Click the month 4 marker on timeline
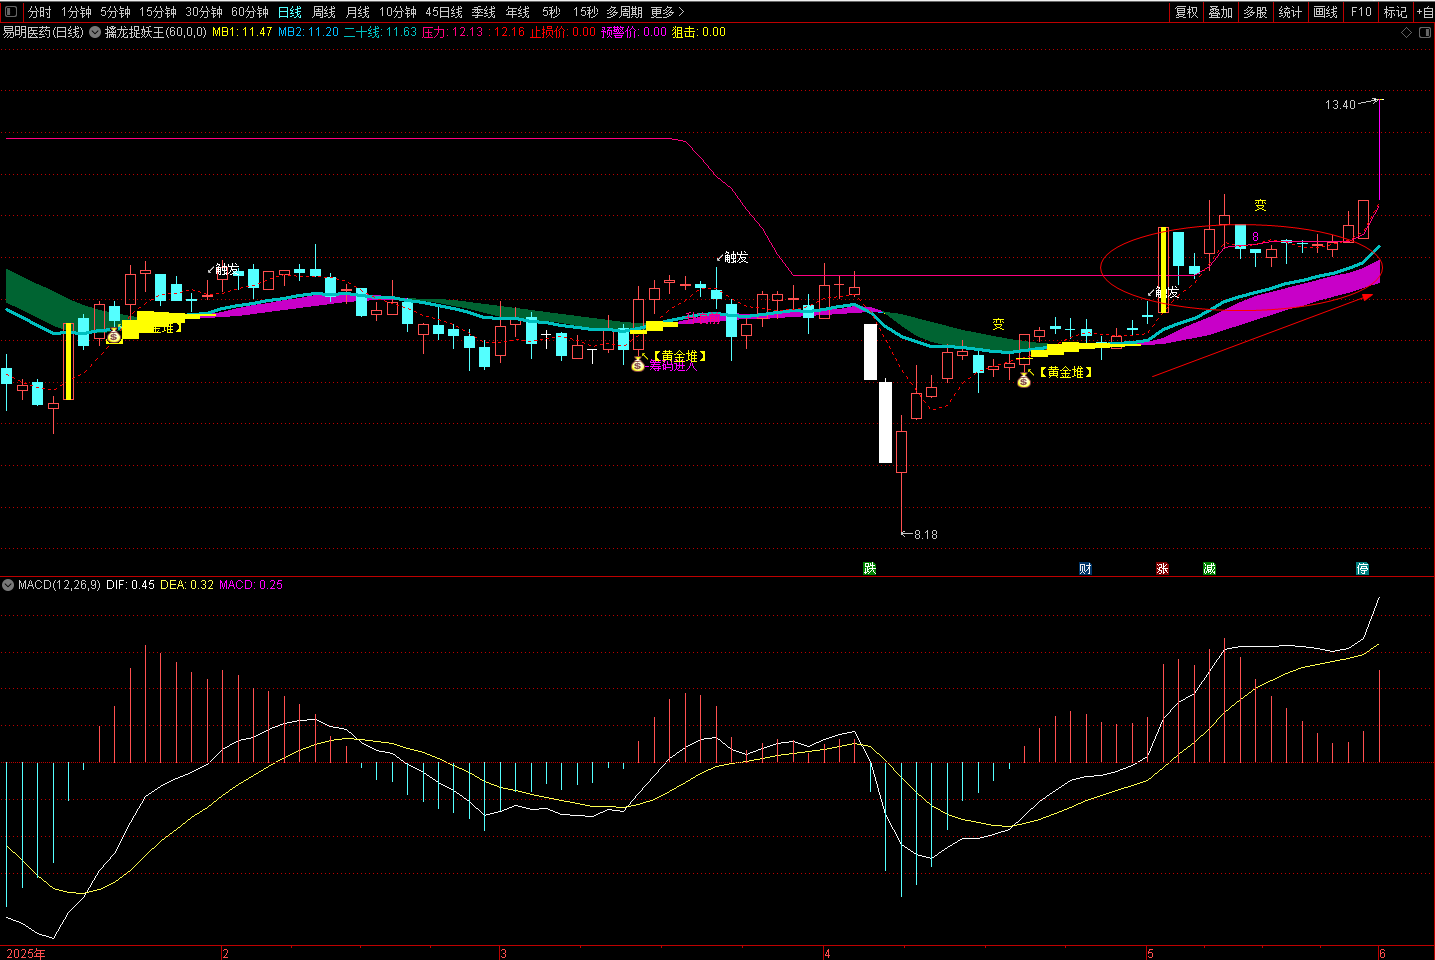The width and height of the screenshot is (1435, 960). (x=827, y=953)
